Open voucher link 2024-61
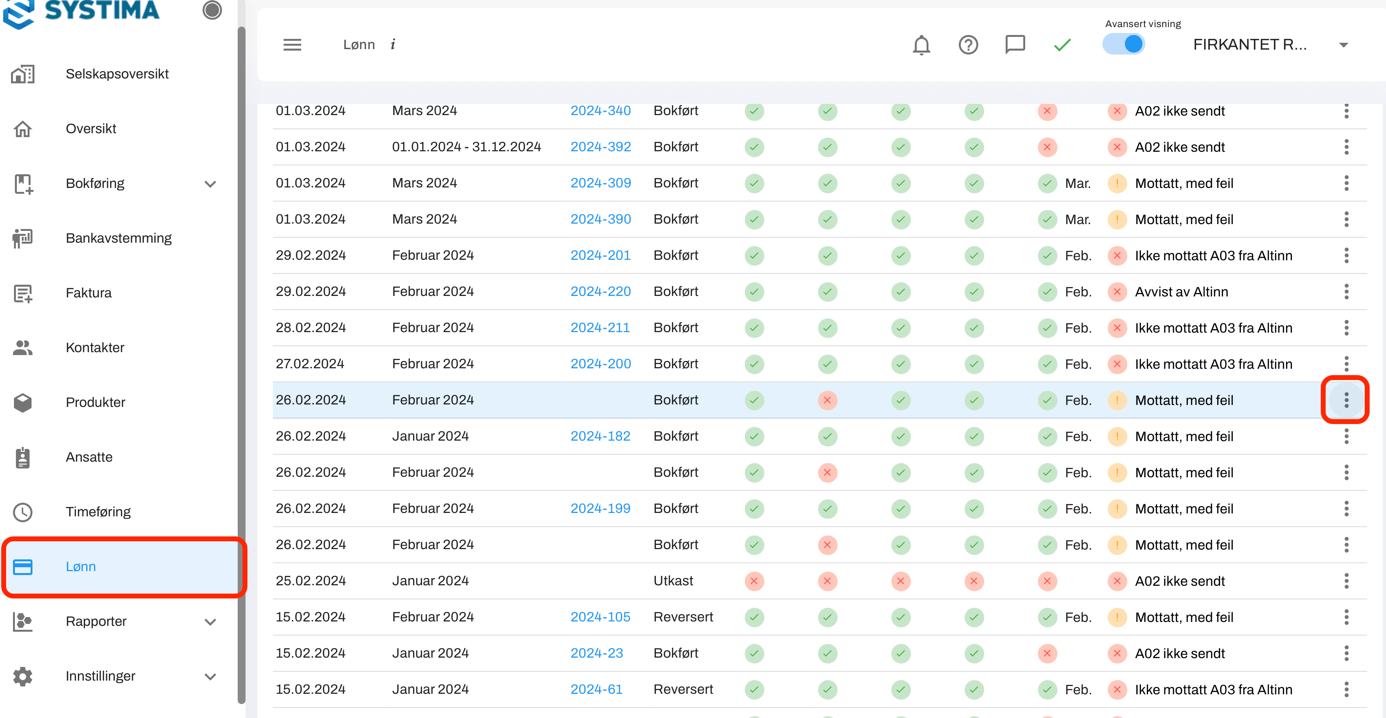The width and height of the screenshot is (1386, 718). click(x=596, y=690)
